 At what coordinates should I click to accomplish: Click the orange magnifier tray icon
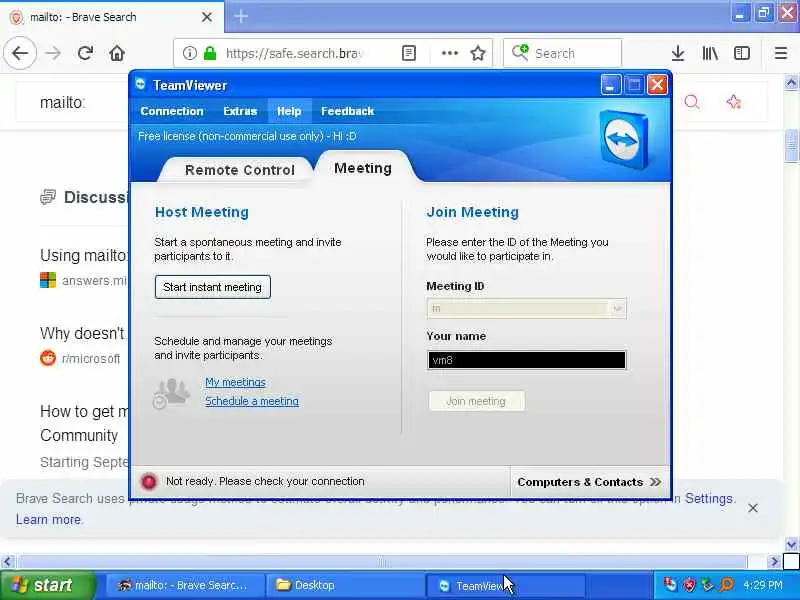[727, 585]
